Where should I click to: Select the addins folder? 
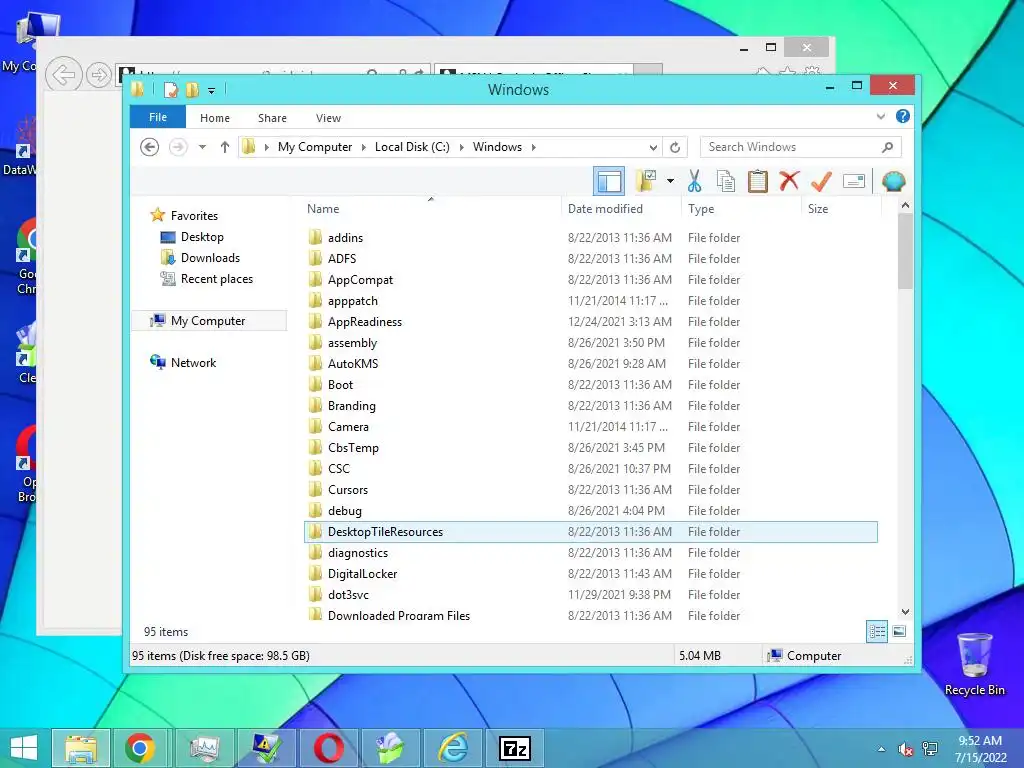tap(590, 238)
